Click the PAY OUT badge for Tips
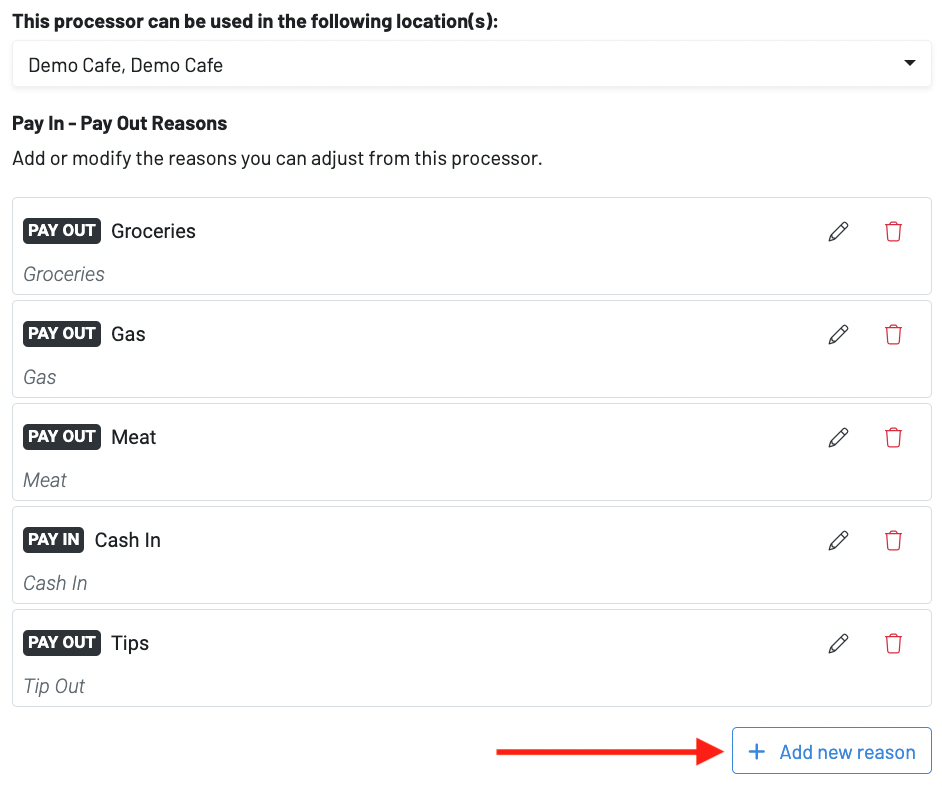942x787 pixels. 62,643
